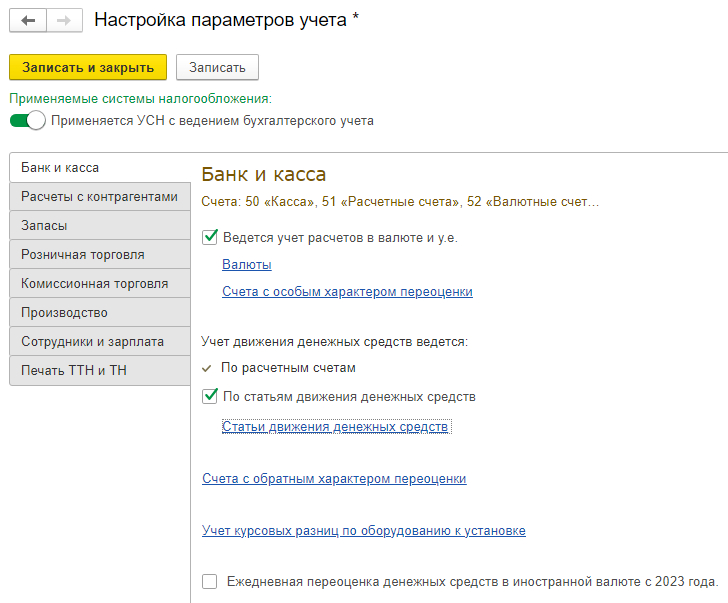Go forward with the right arrow button
The height and width of the screenshot is (603, 728).
coord(64,20)
